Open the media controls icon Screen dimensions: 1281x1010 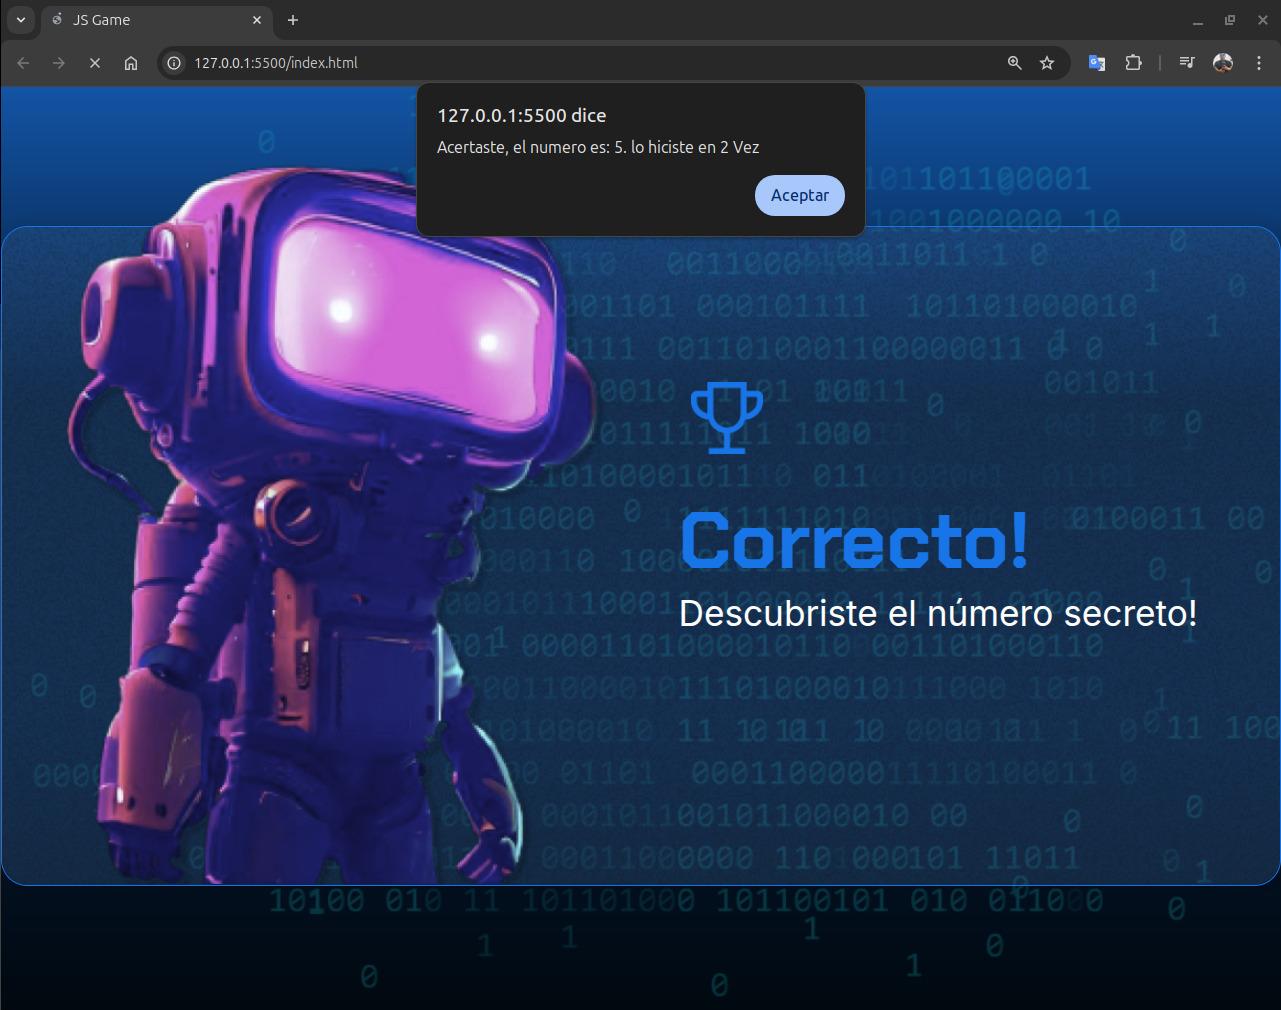[1187, 63]
